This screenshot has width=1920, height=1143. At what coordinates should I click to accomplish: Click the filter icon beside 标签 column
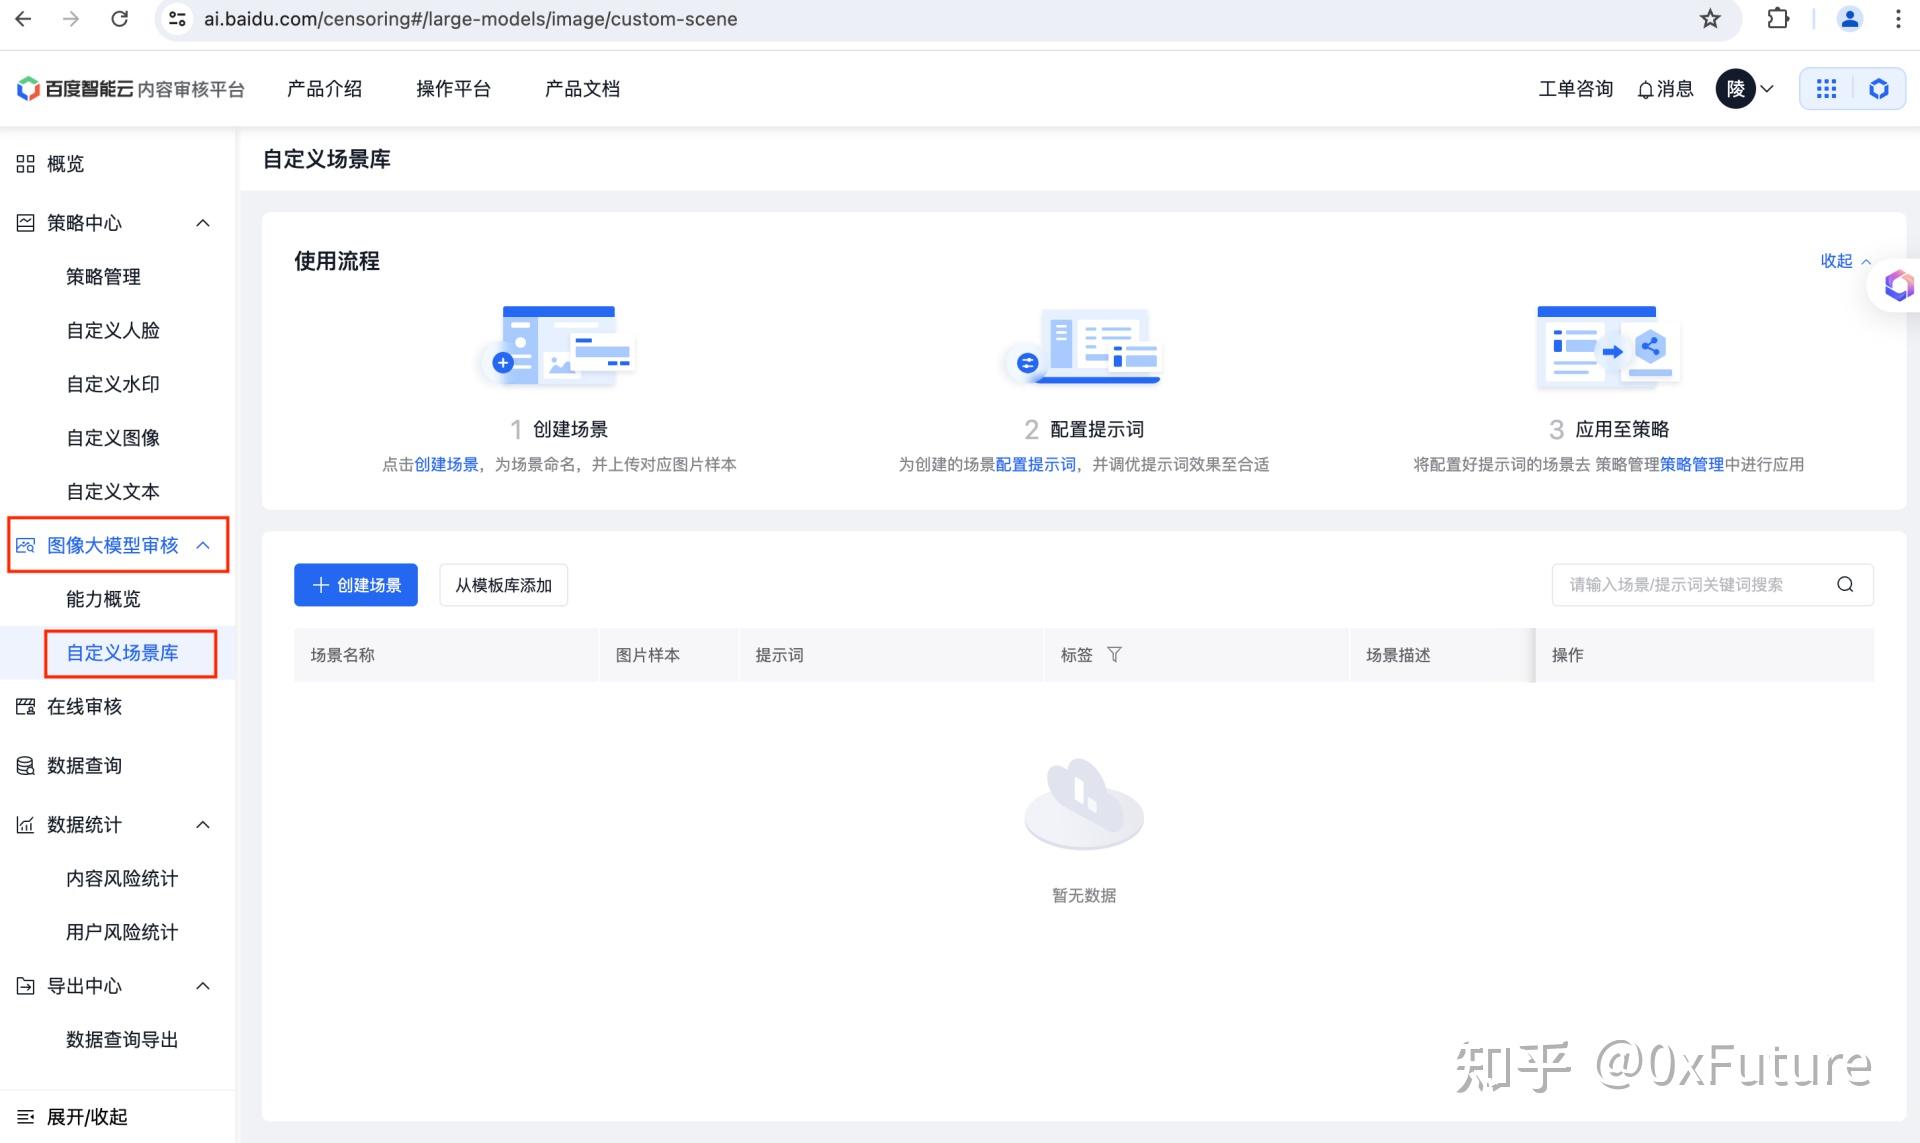pyautogui.click(x=1114, y=654)
